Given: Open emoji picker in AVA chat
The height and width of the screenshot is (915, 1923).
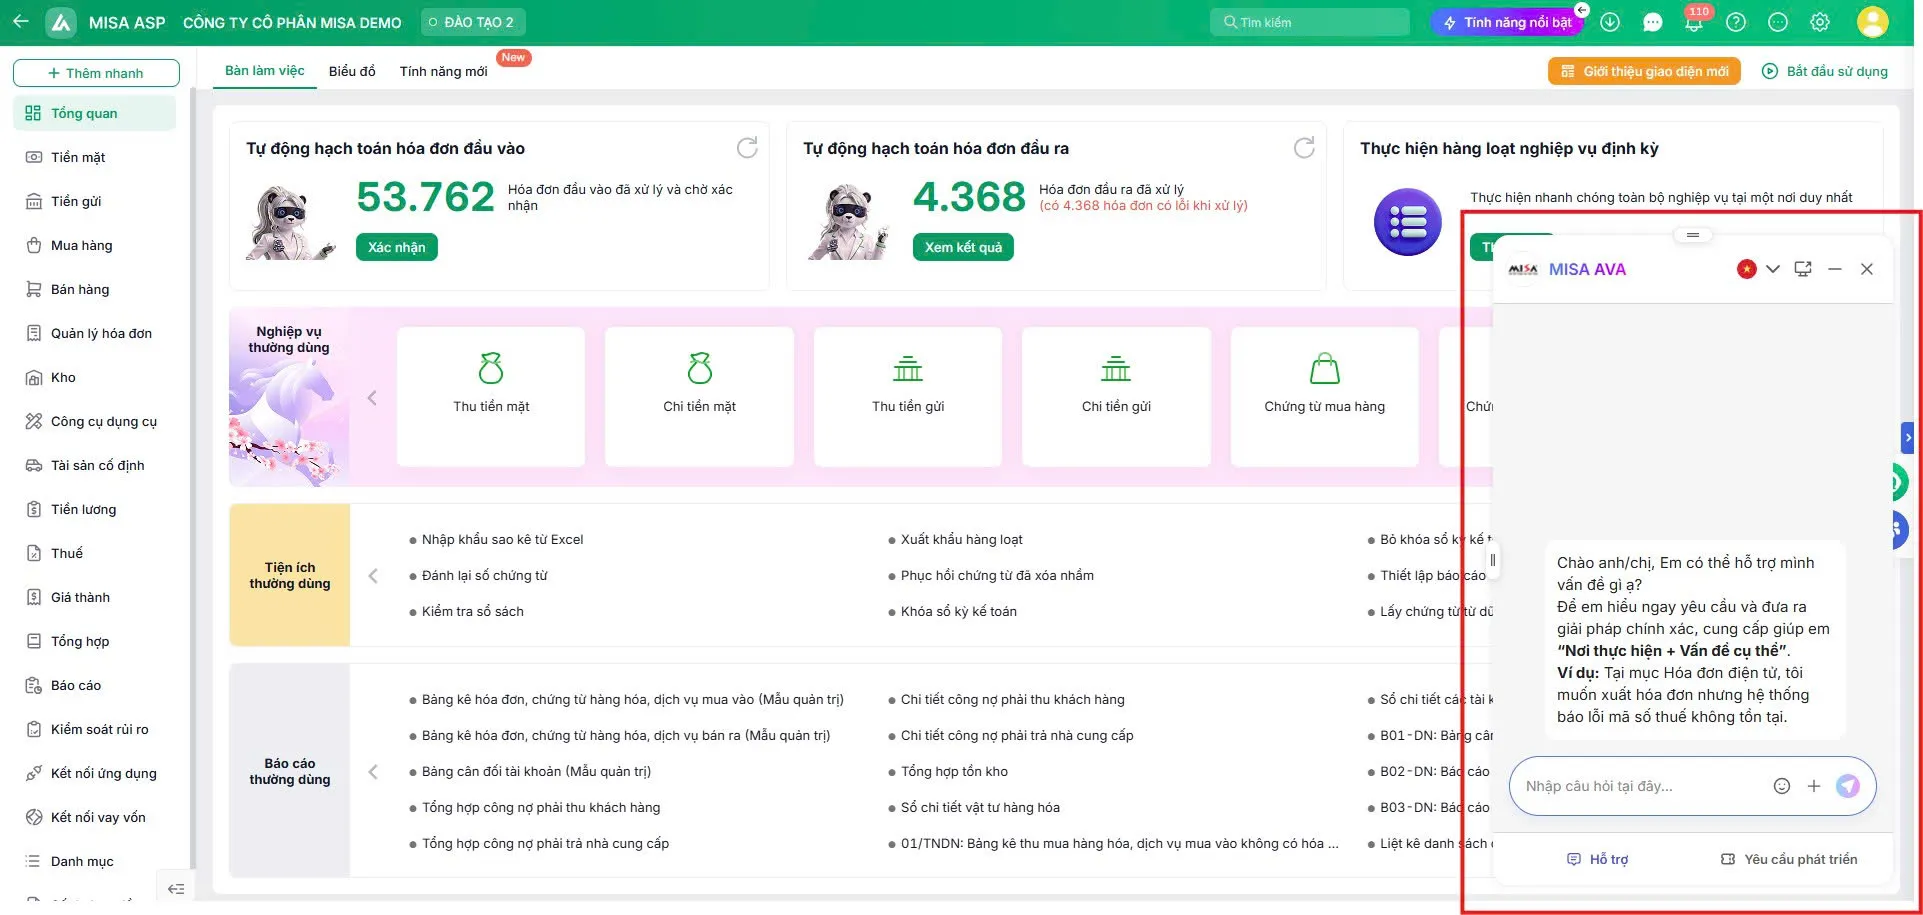Looking at the screenshot, I should tap(1782, 786).
